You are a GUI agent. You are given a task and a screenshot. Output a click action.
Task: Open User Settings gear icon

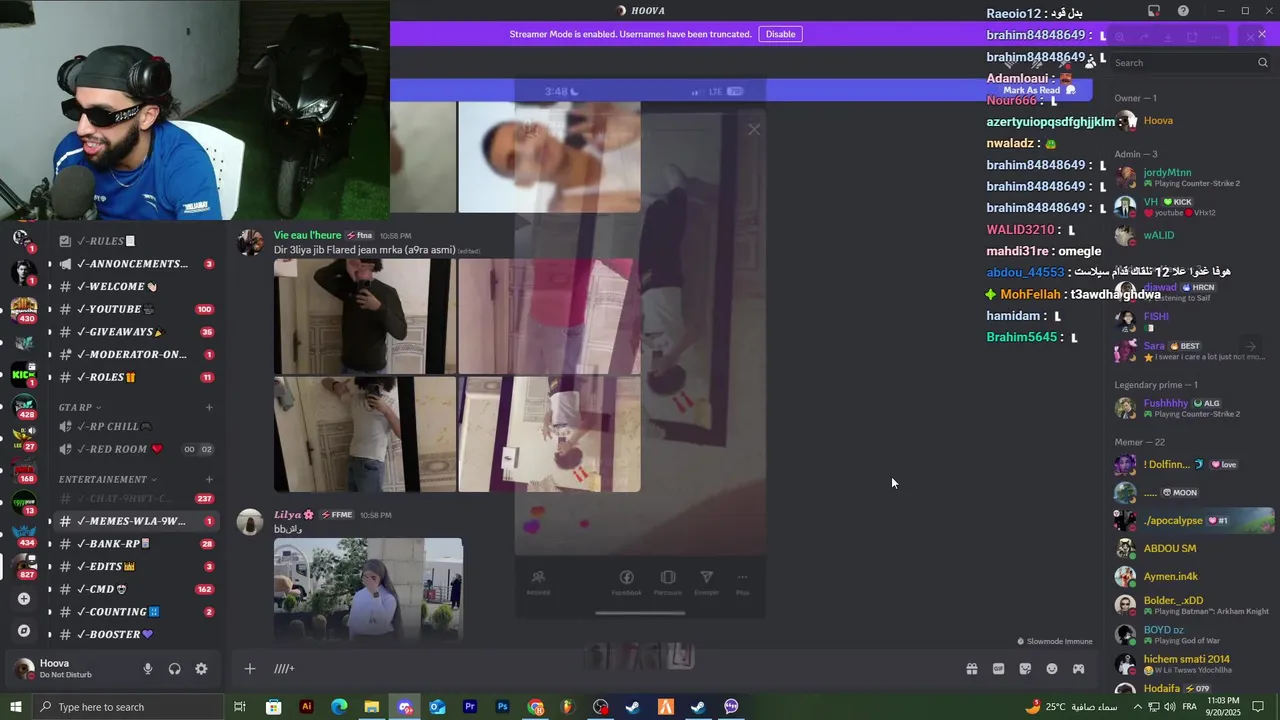[201, 669]
